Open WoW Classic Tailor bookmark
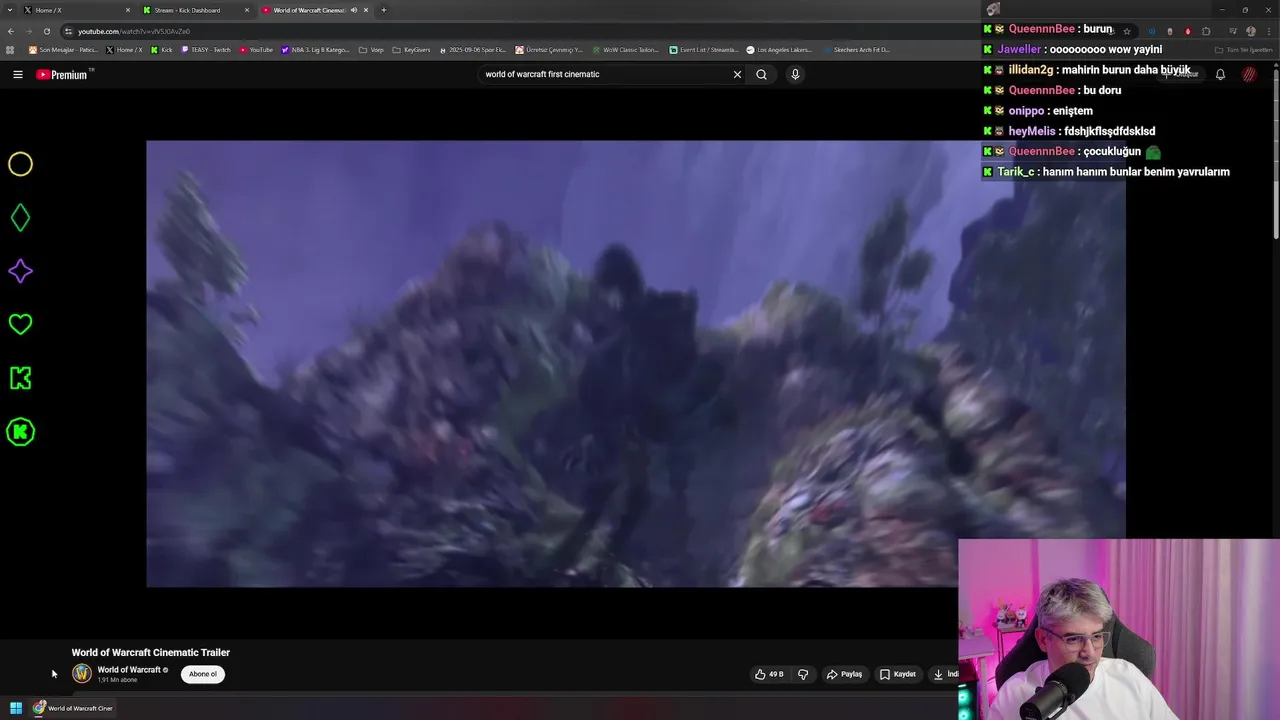The height and width of the screenshot is (720, 1280). (625, 49)
